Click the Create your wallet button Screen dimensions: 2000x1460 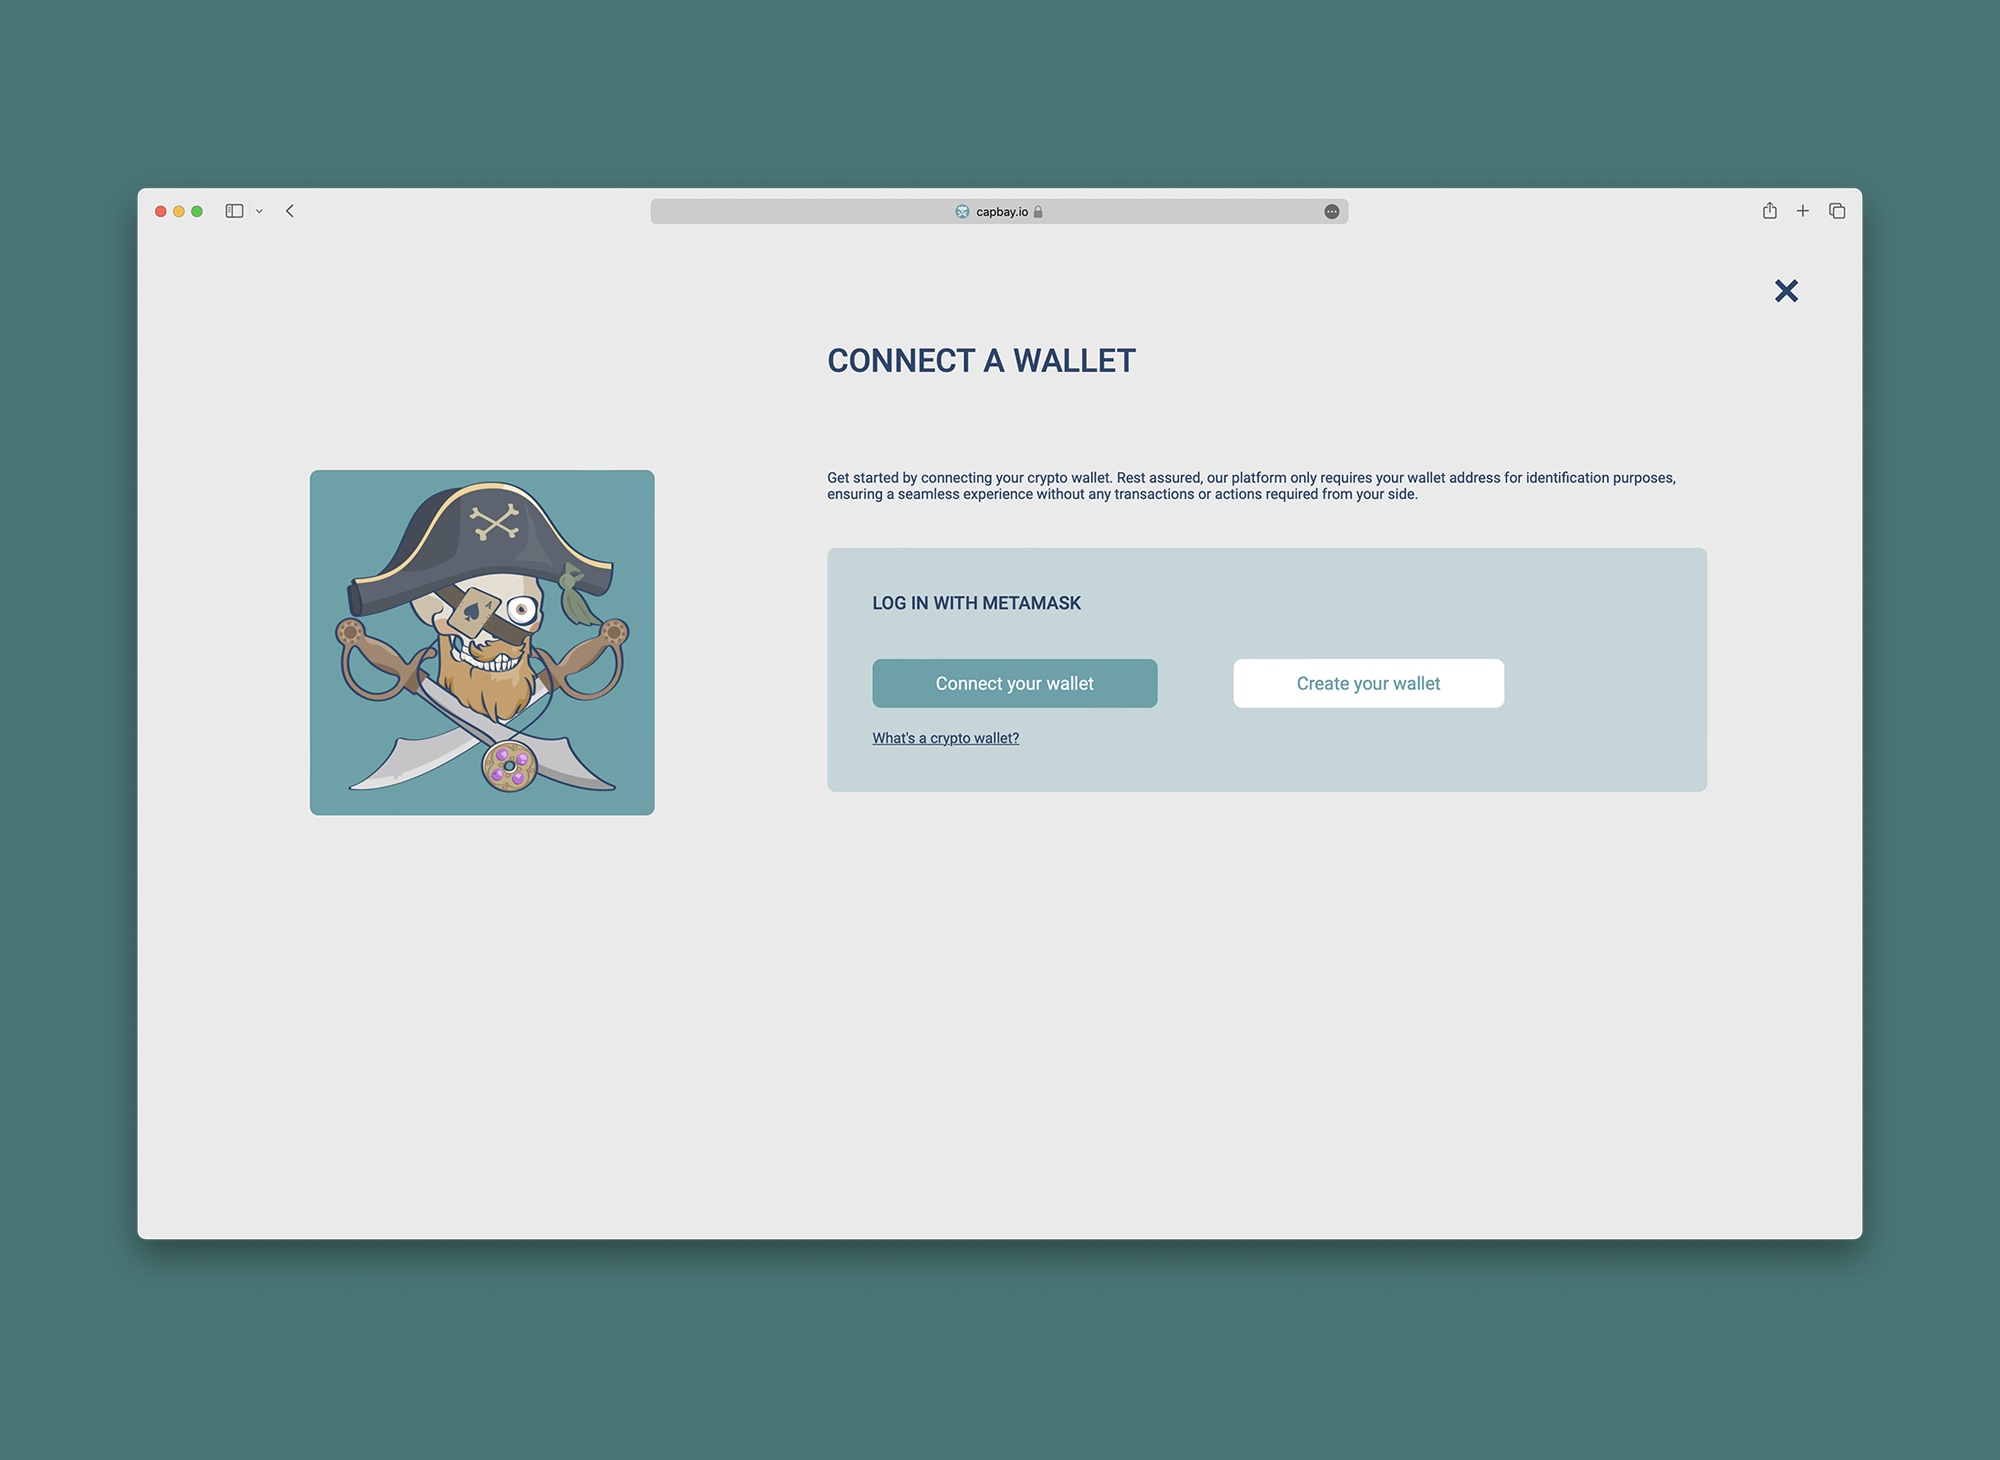(x=1368, y=683)
